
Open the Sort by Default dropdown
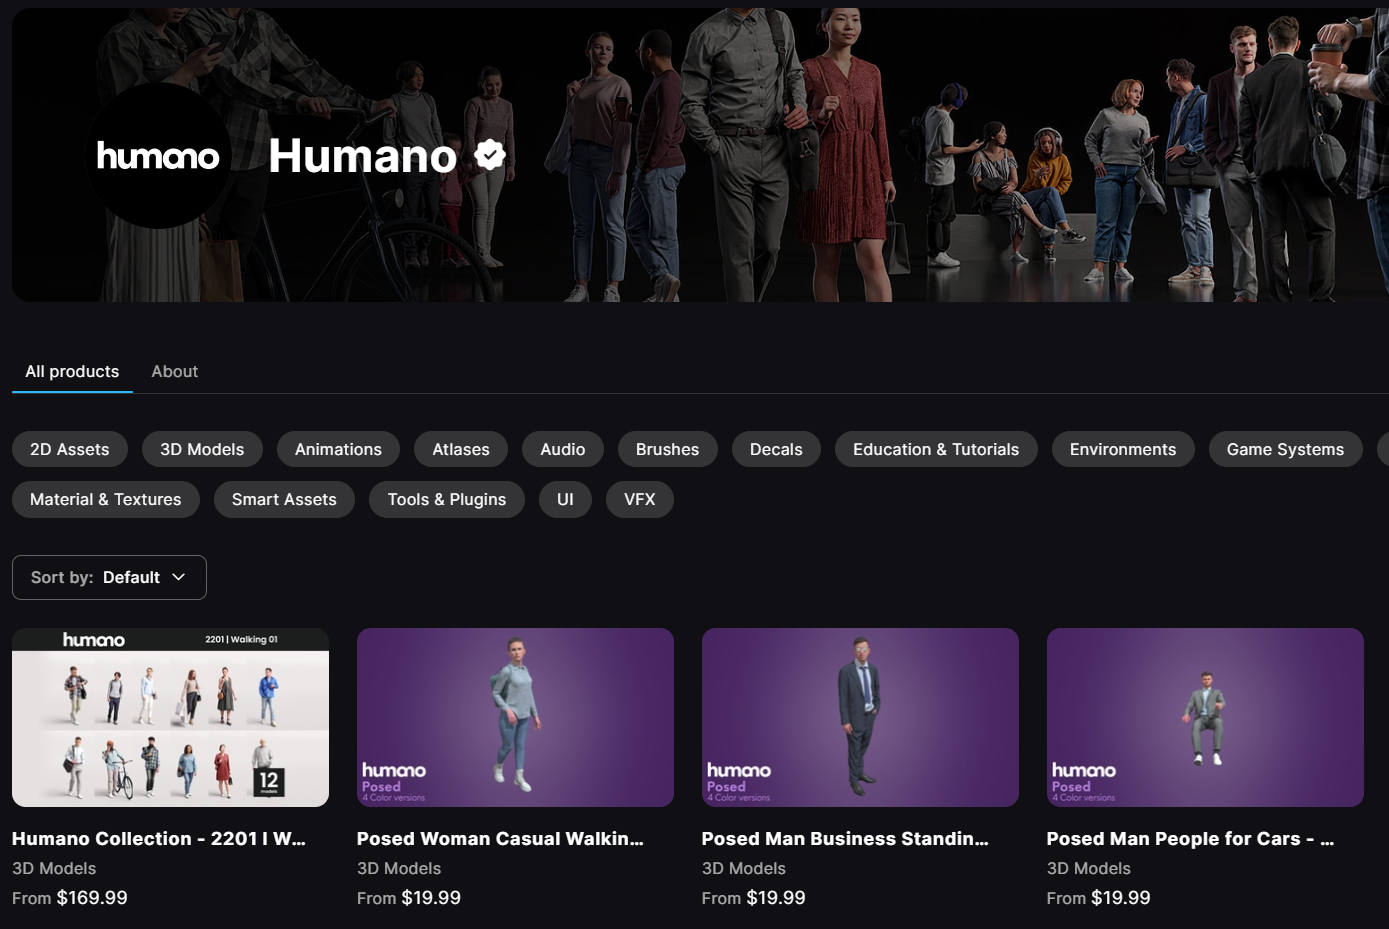tap(109, 577)
